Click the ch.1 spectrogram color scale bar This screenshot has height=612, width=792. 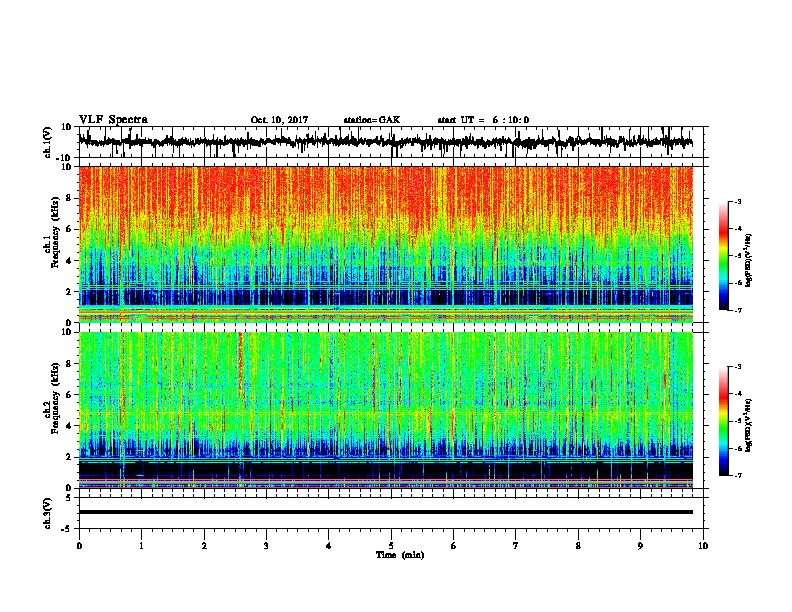tap(723, 256)
